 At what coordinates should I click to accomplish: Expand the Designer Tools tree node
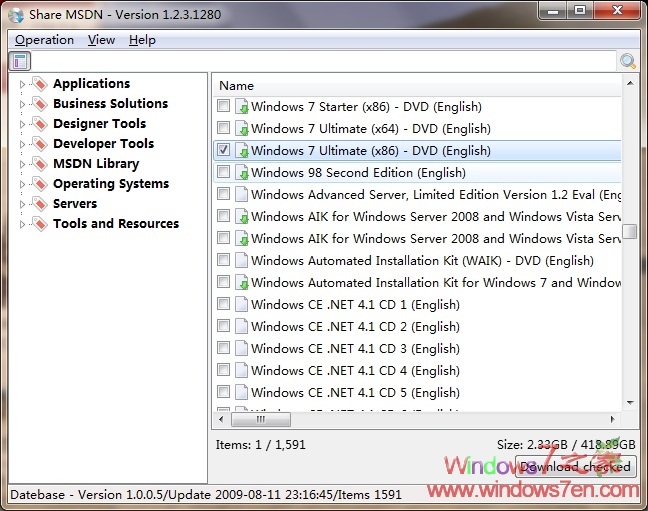click(22, 124)
